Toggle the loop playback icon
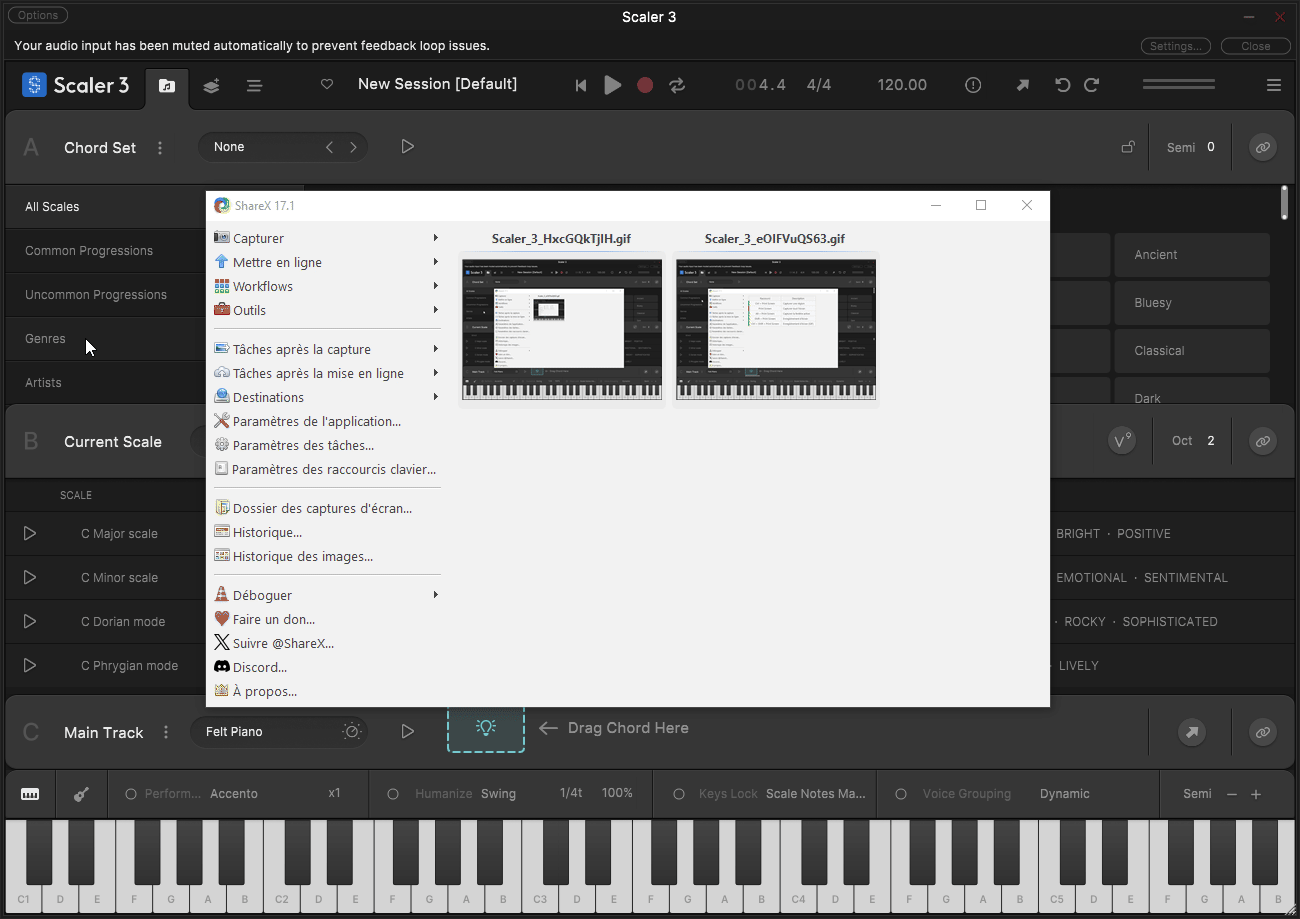 pyautogui.click(x=677, y=85)
